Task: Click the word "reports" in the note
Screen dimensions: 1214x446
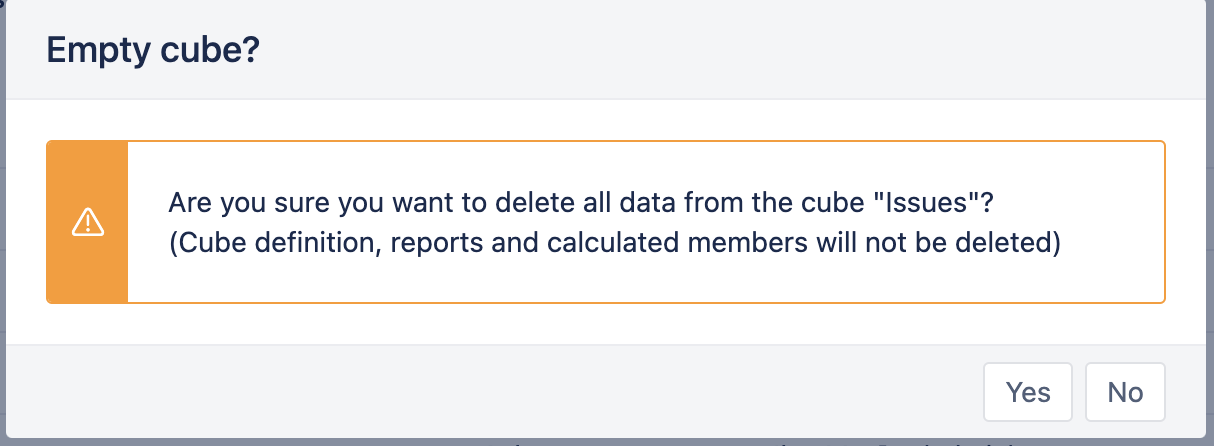Action: (445, 243)
